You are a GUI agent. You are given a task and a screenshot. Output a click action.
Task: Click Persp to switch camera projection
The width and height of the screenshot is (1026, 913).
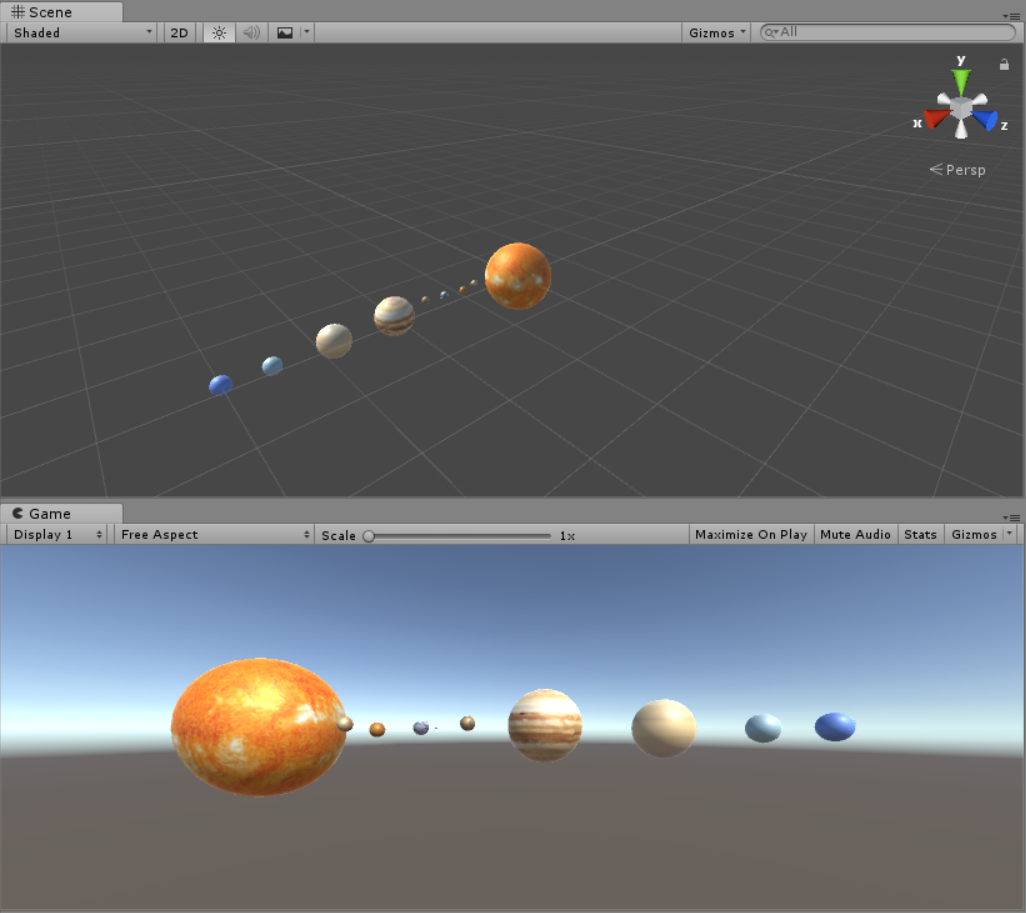(x=963, y=169)
